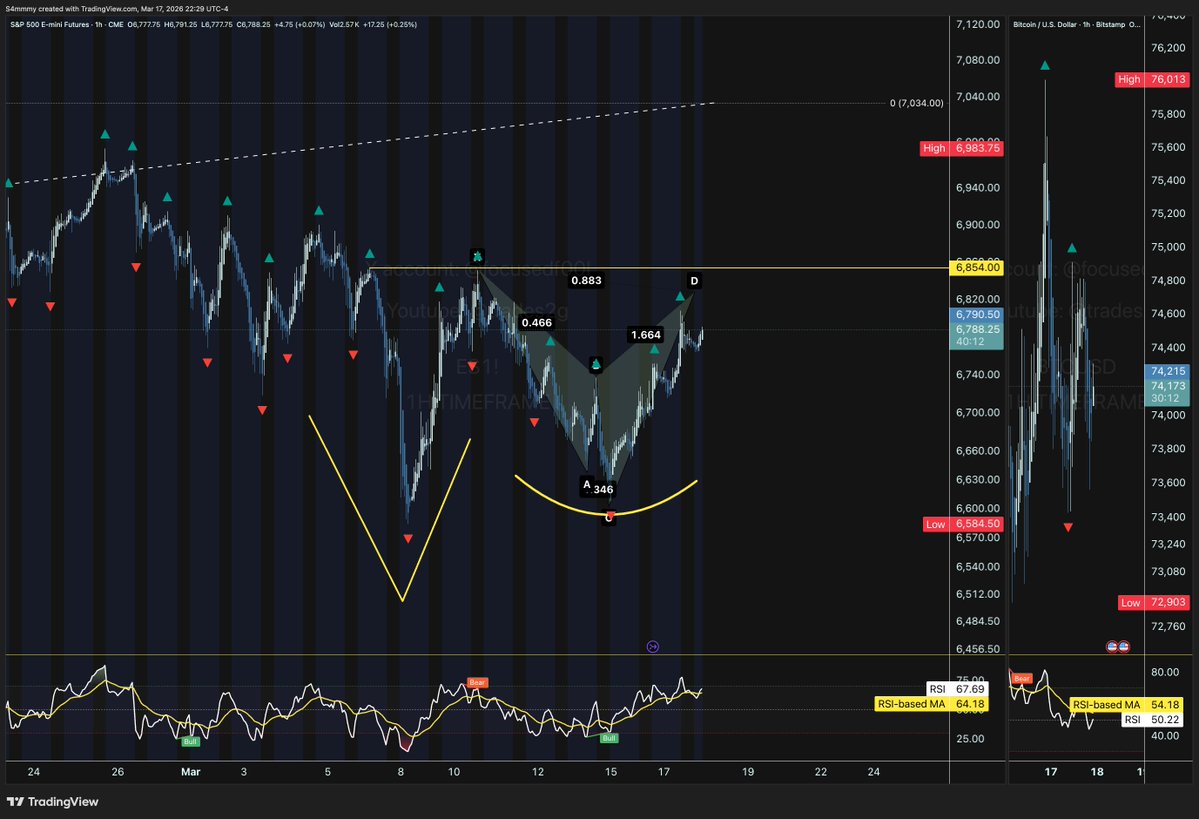
Task: Click the green up-triangle marker at Bitcoin's highest peak
Action: (x=1045, y=66)
